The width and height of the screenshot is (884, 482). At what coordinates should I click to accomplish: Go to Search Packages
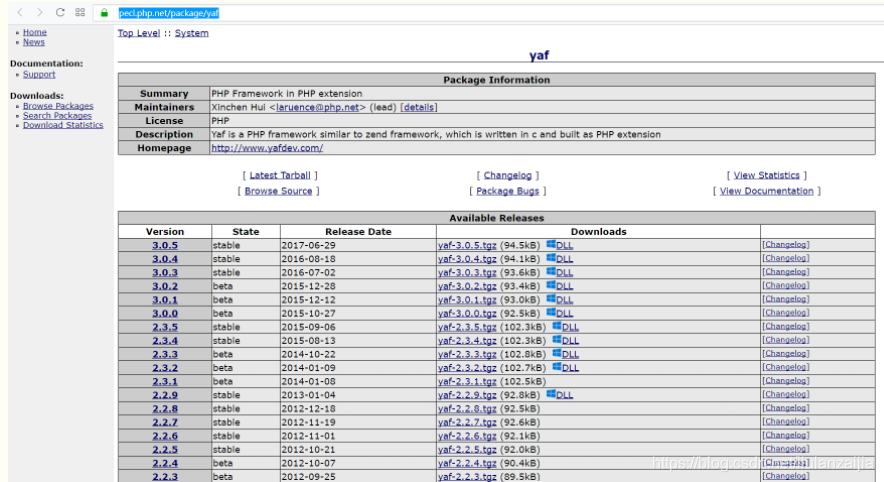tap(58, 116)
